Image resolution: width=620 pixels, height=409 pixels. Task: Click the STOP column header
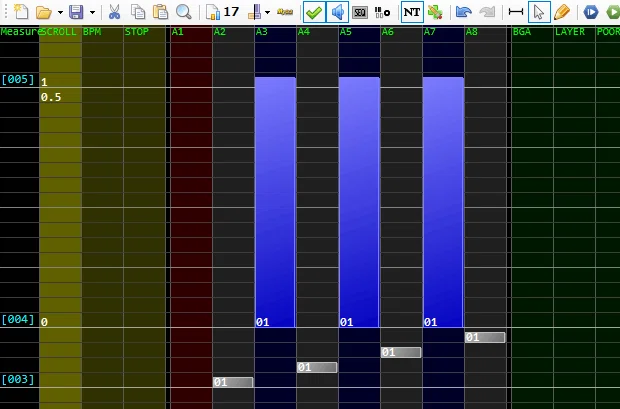point(137,32)
